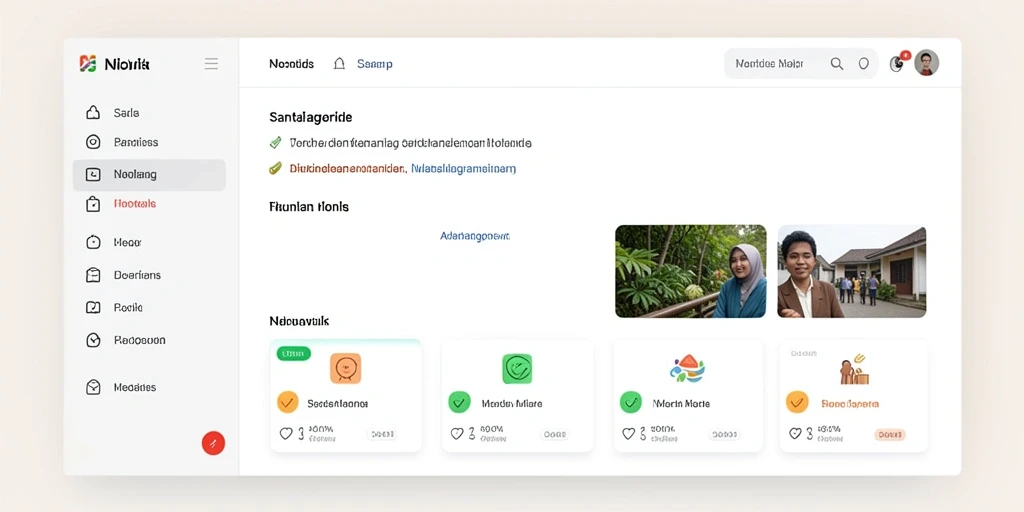Toggle green check circle beside Nlorin Morte
Viewport: 1024px width, 512px height.
[x=631, y=402]
